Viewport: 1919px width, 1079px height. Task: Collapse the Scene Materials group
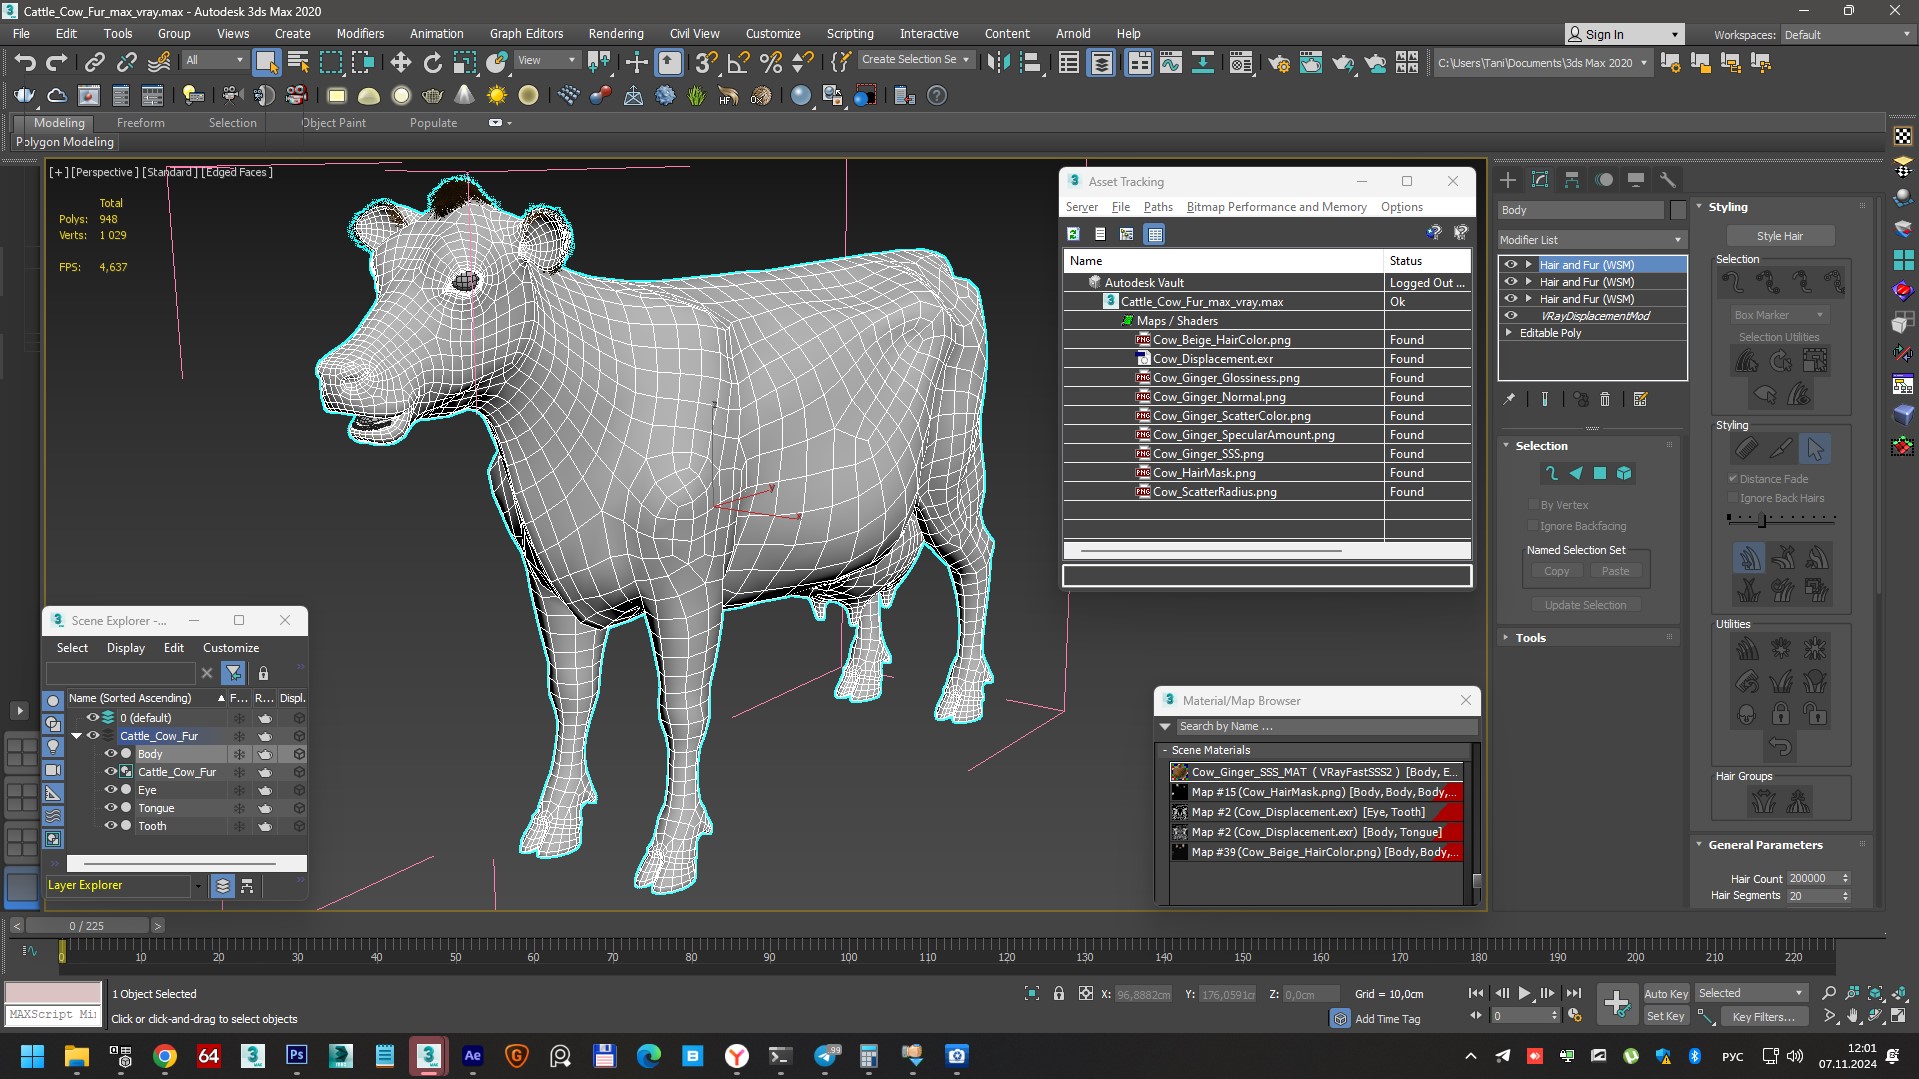(1165, 750)
